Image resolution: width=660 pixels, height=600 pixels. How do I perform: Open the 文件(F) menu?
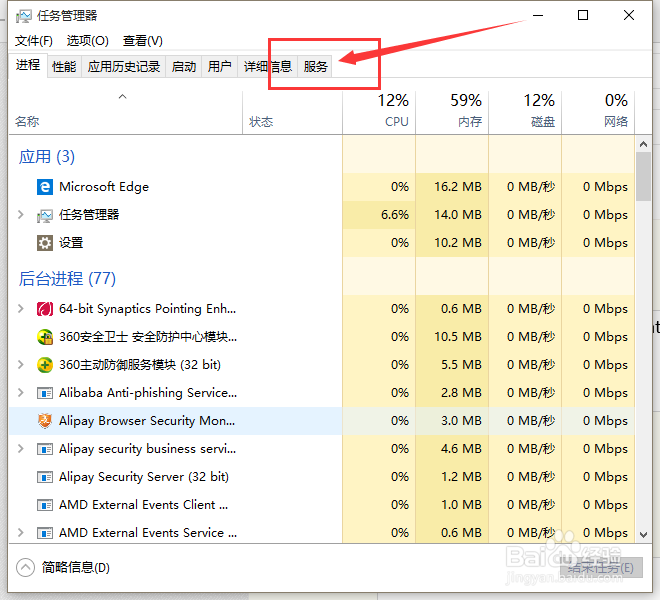click(34, 41)
